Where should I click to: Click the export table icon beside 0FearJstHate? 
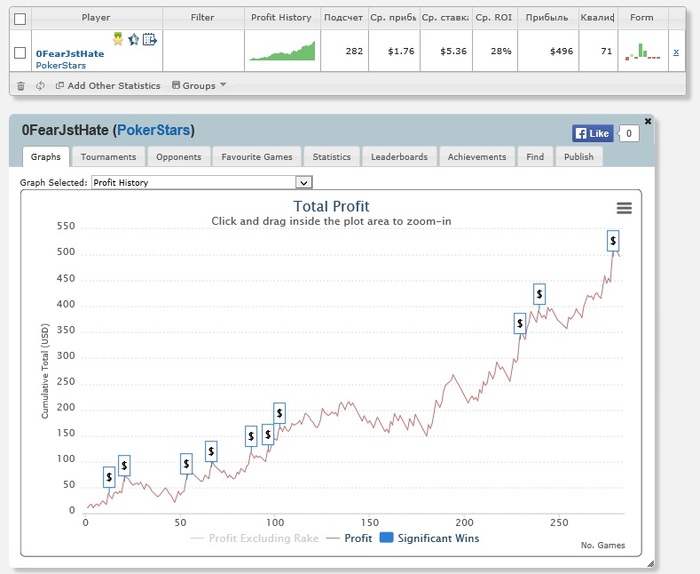(x=150, y=40)
